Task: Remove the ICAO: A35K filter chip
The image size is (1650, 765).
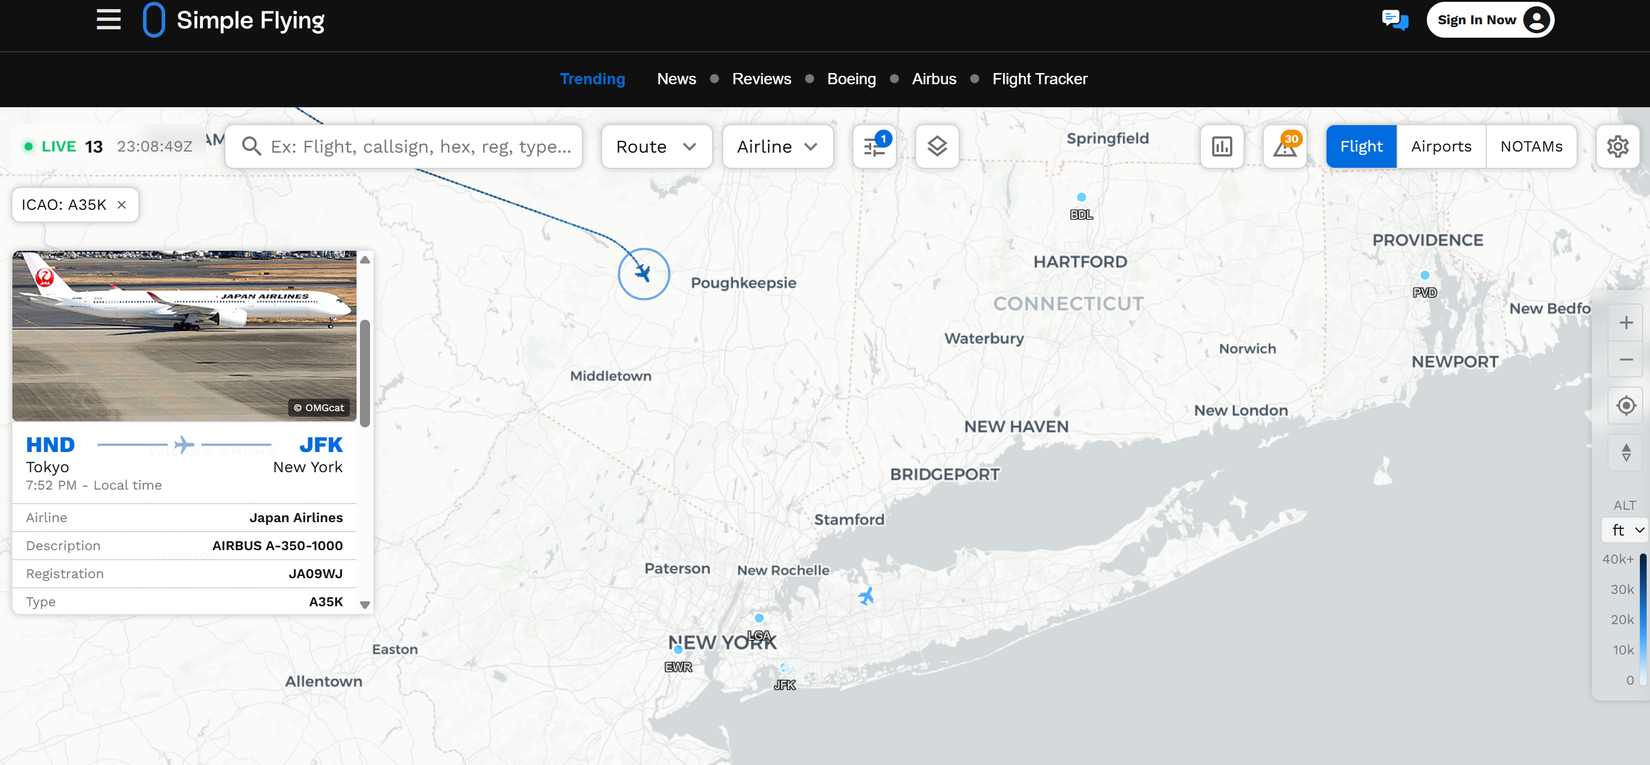Action: [x=122, y=204]
